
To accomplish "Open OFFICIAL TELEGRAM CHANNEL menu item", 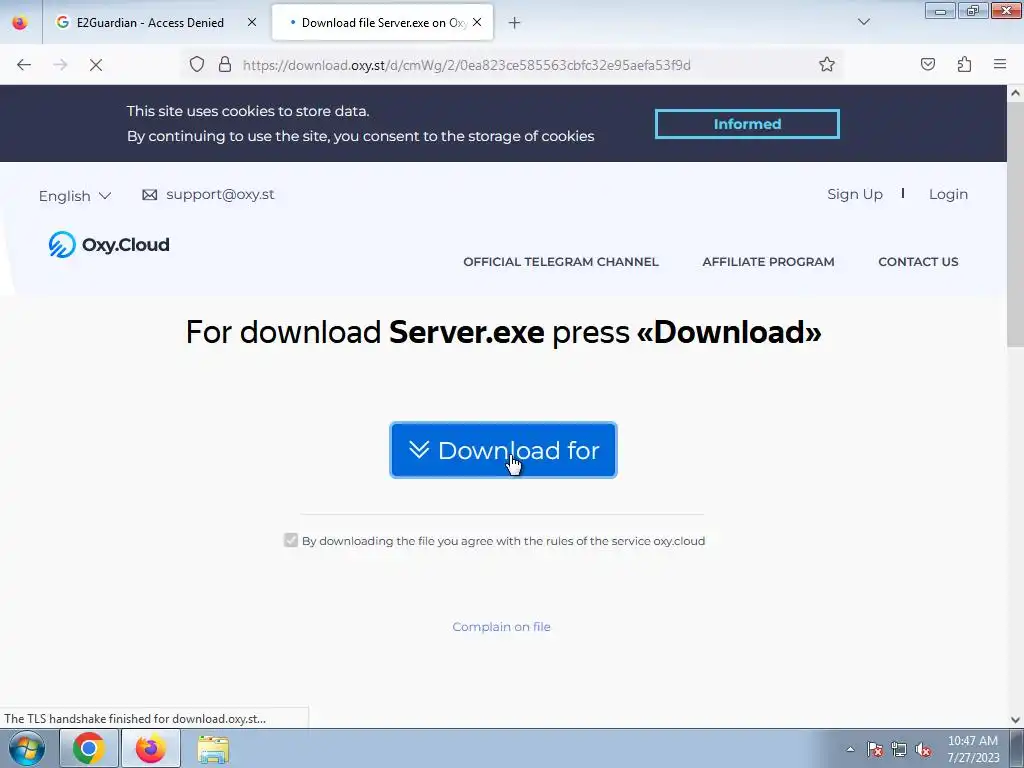I will pyautogui.click(x=561, y=262).
